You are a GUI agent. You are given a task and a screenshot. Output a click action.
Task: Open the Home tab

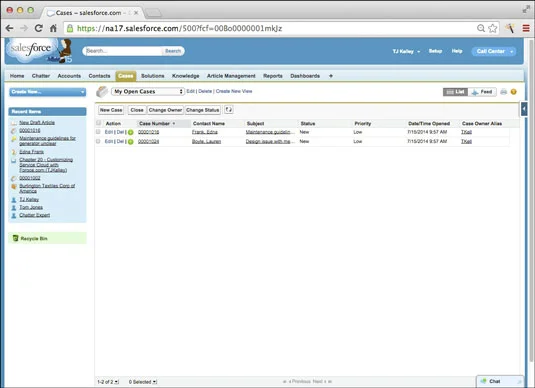pos(17,76)
